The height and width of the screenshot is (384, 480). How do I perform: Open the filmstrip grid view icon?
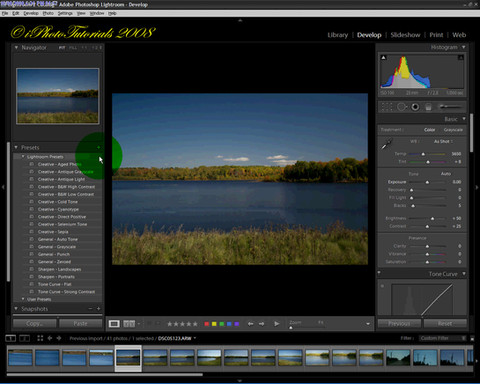40,338
